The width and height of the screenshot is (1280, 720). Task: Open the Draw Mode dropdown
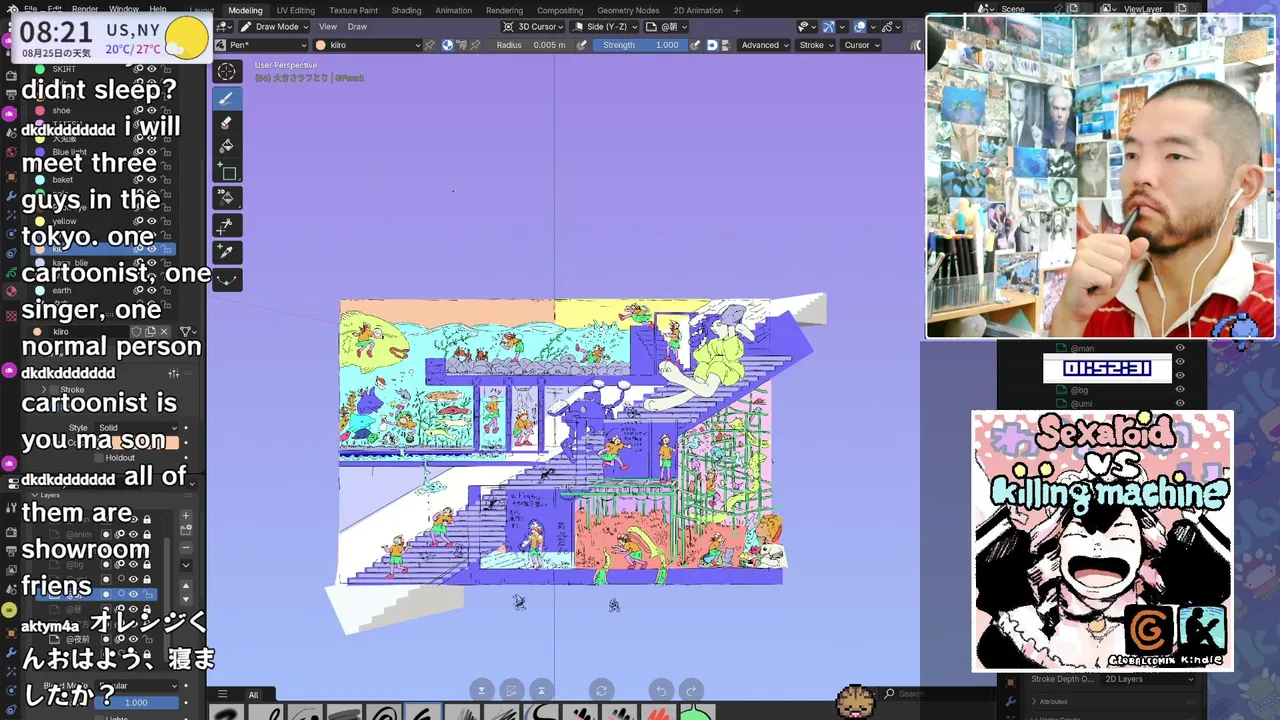274,27
